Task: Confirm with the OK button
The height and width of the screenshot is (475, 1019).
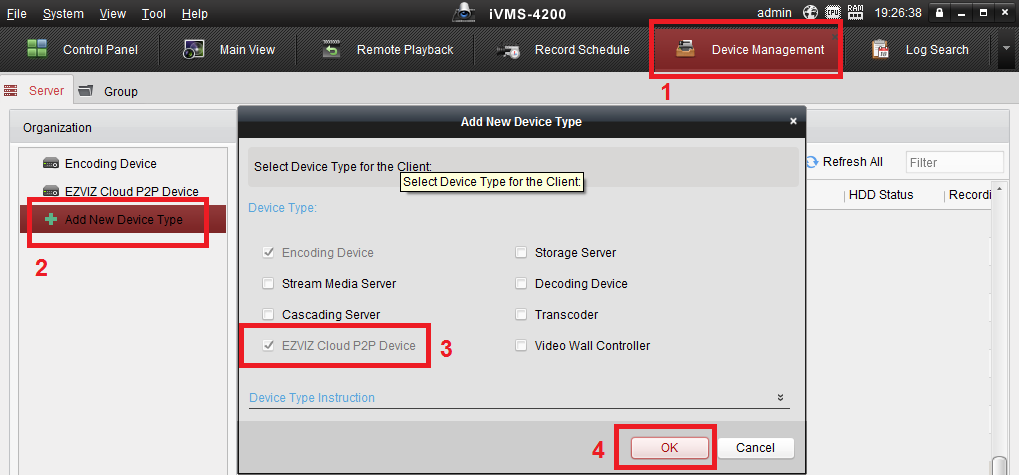Action: click(669, 448)
